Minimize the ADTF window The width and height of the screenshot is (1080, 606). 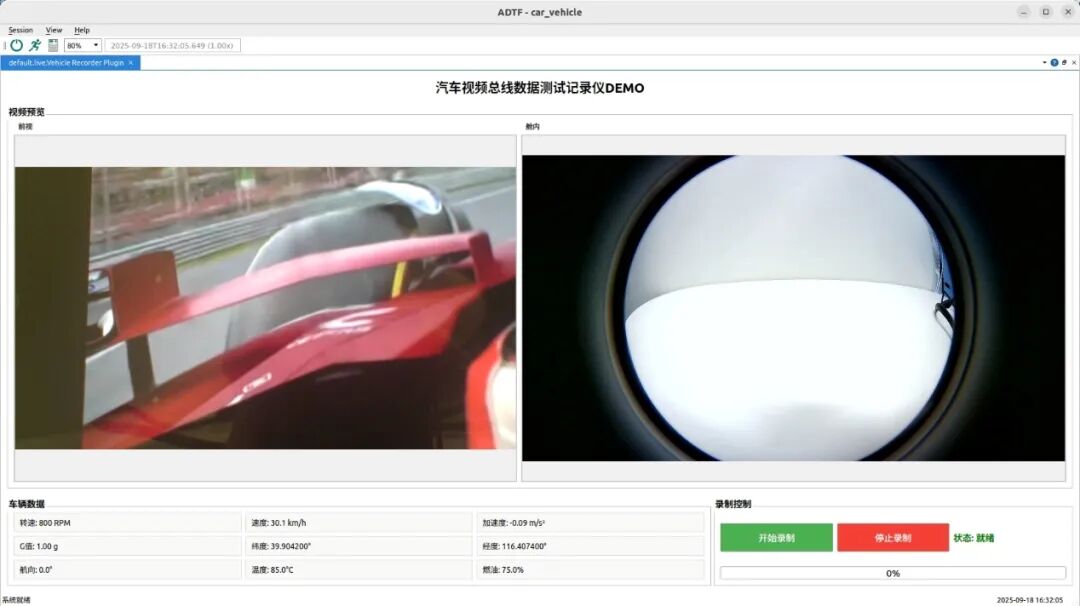(1024, 12)
